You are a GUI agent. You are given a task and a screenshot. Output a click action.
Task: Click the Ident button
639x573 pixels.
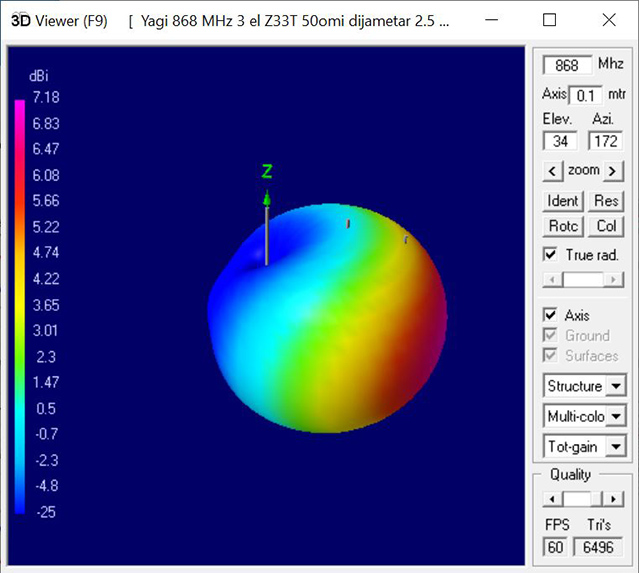click(563, 200)
